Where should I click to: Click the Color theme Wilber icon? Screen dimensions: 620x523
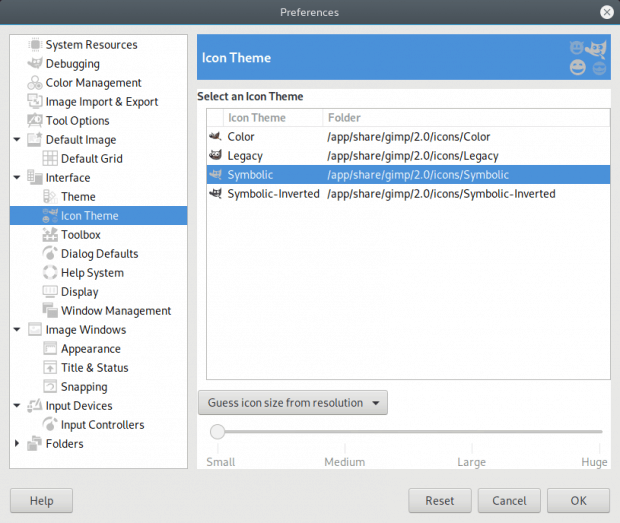coord(215,136)
